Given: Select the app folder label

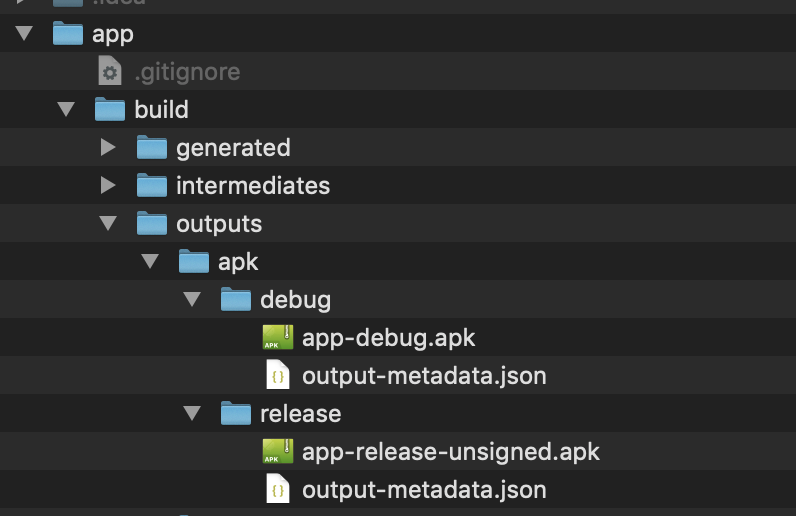Looking at the screenshot, I should [113, 35].
